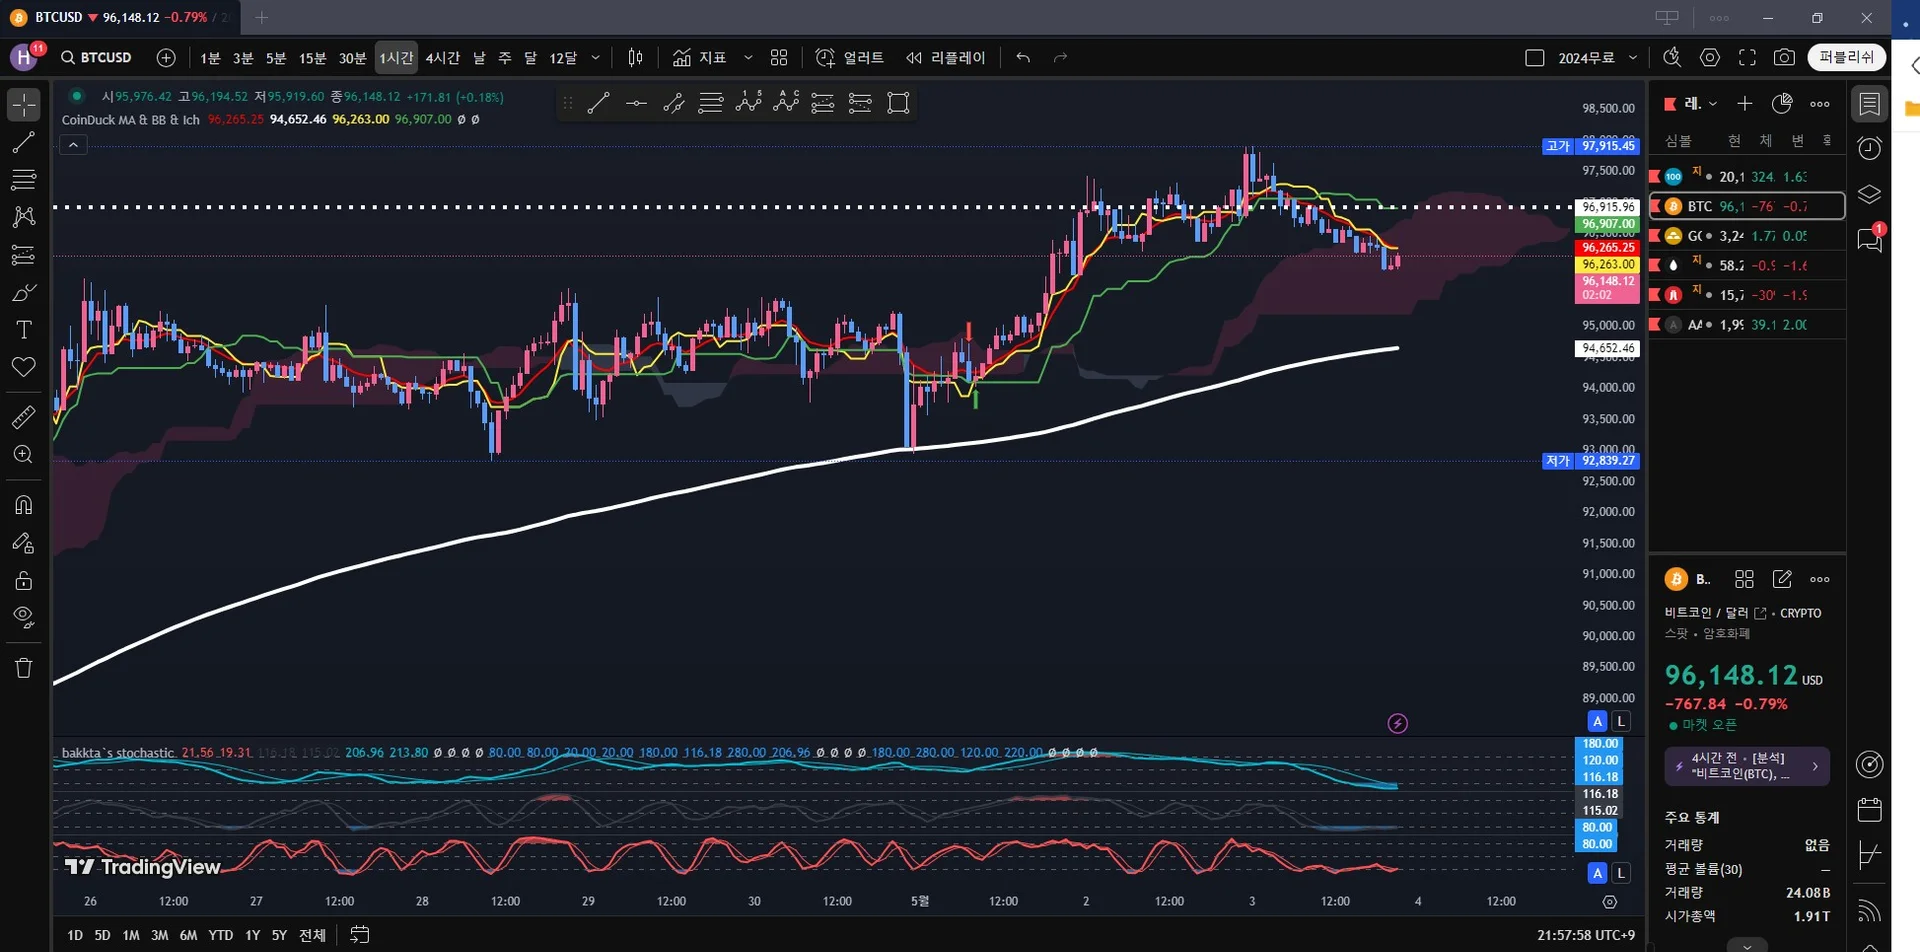Toggle auto scale A on price axis

(x=1597, y=721)
